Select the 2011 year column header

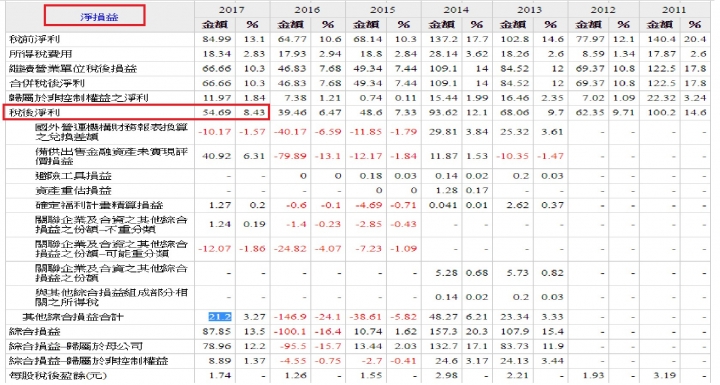point(674,10)
